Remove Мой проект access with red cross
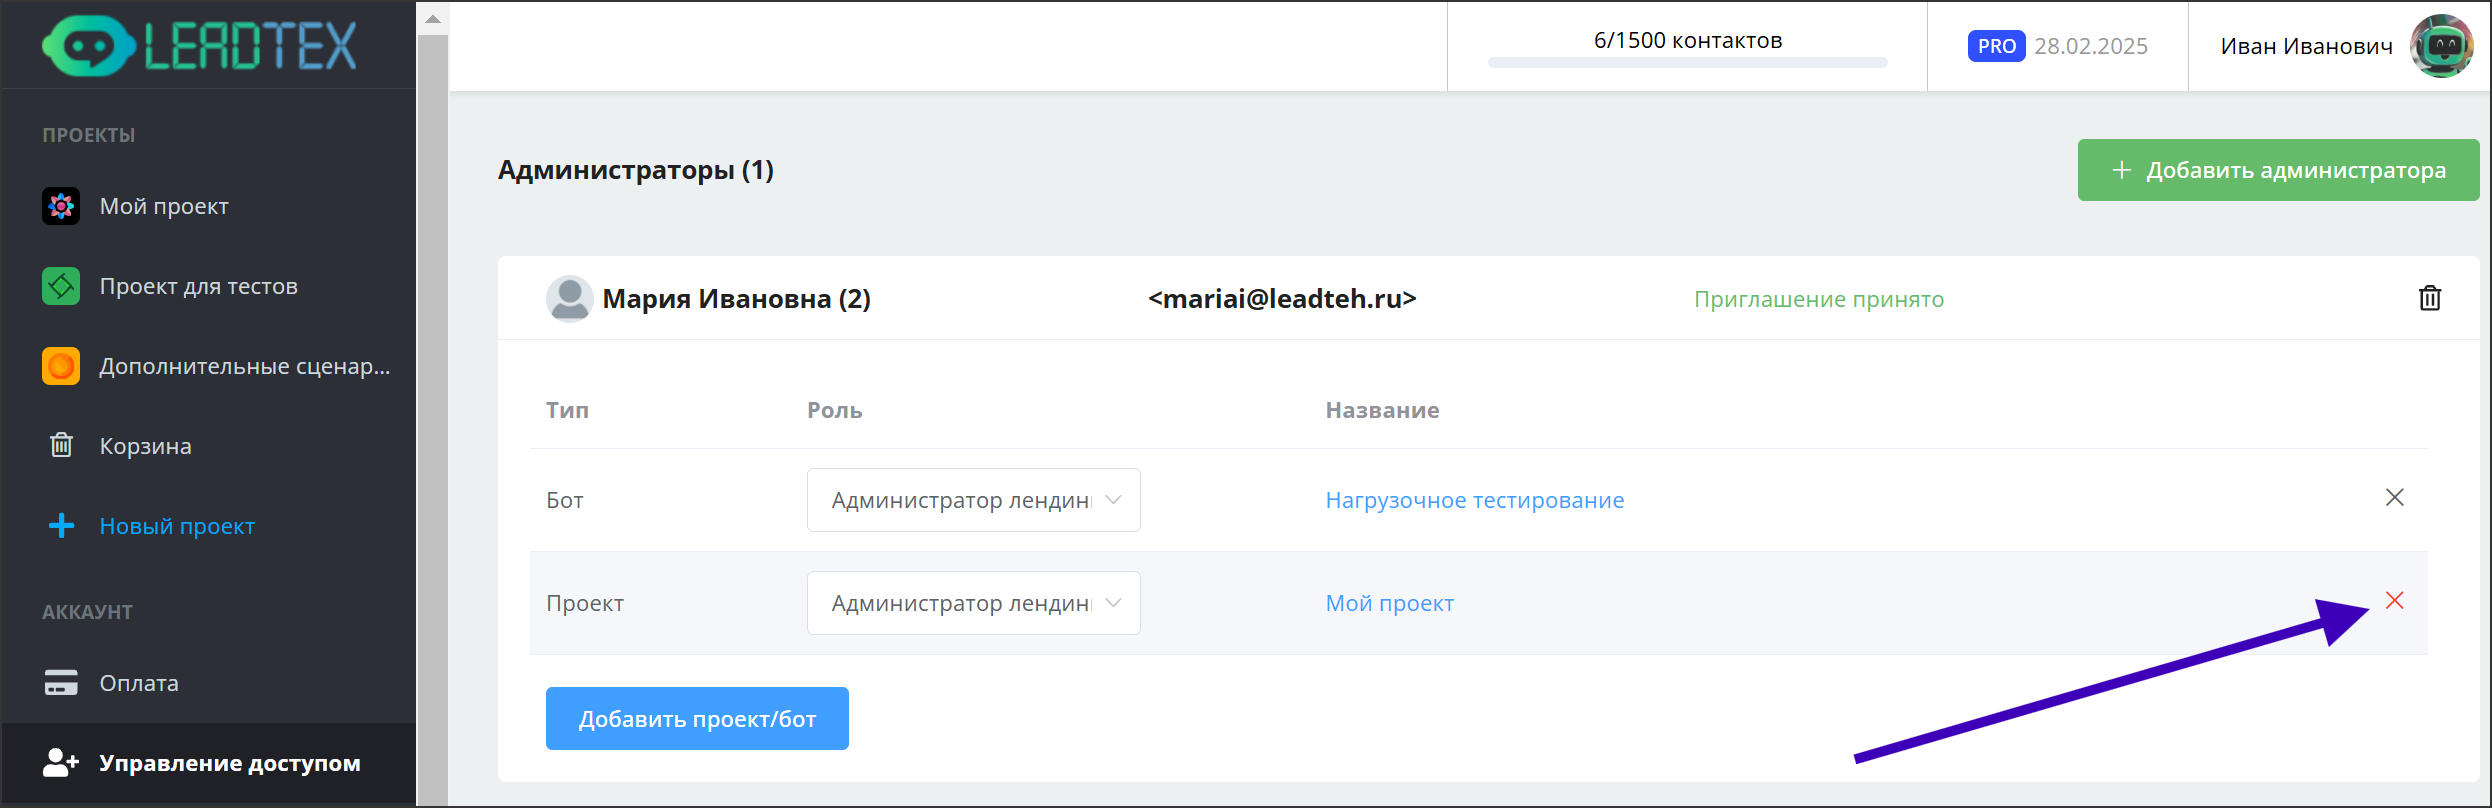 [x=2394, y=601]
